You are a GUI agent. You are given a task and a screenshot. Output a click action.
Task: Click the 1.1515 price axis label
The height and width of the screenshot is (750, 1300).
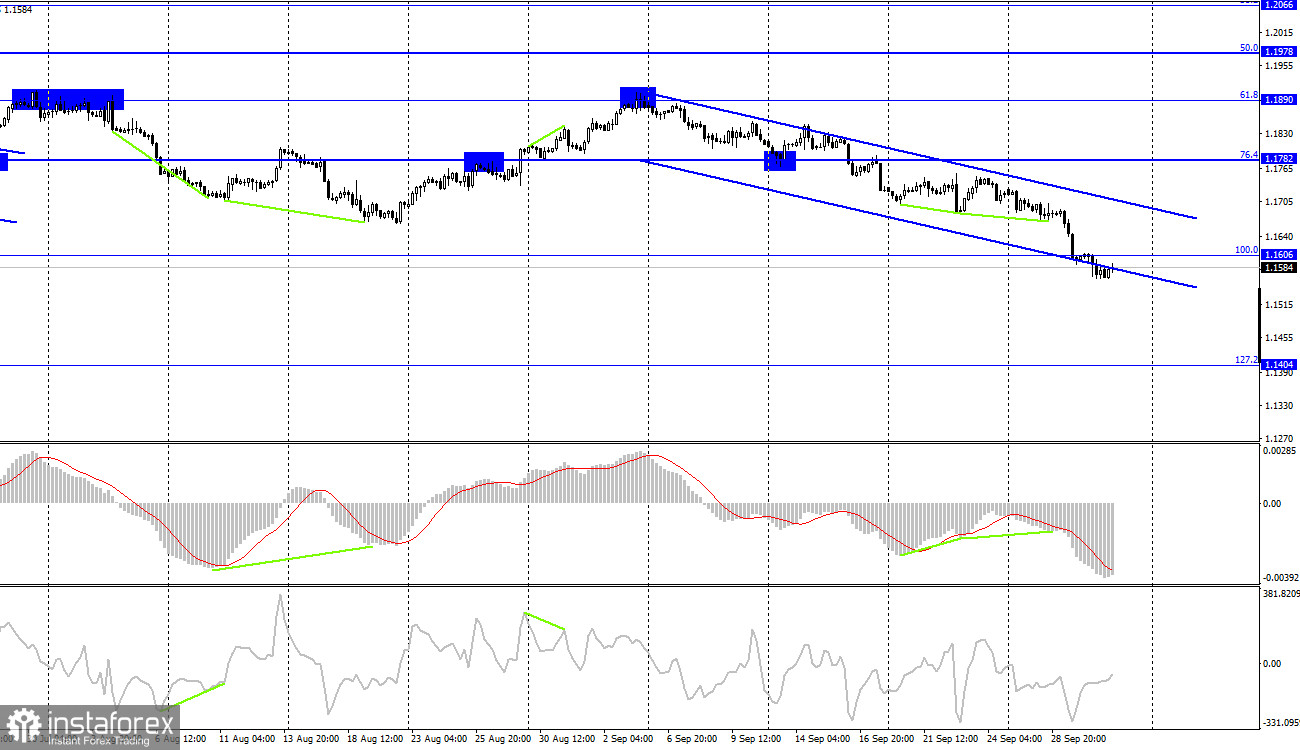click(x=1279, y=304)
